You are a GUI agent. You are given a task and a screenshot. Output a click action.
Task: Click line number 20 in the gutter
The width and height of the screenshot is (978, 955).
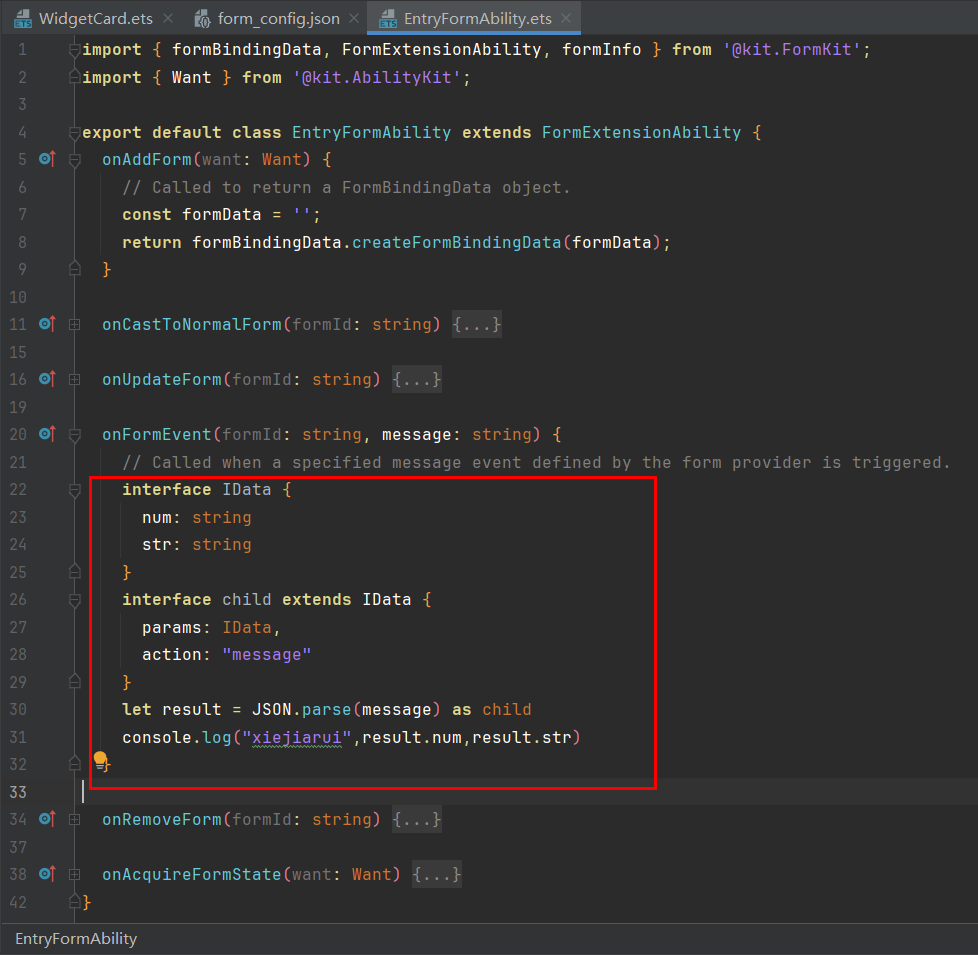pyautogui.click(x=18, y=434)
